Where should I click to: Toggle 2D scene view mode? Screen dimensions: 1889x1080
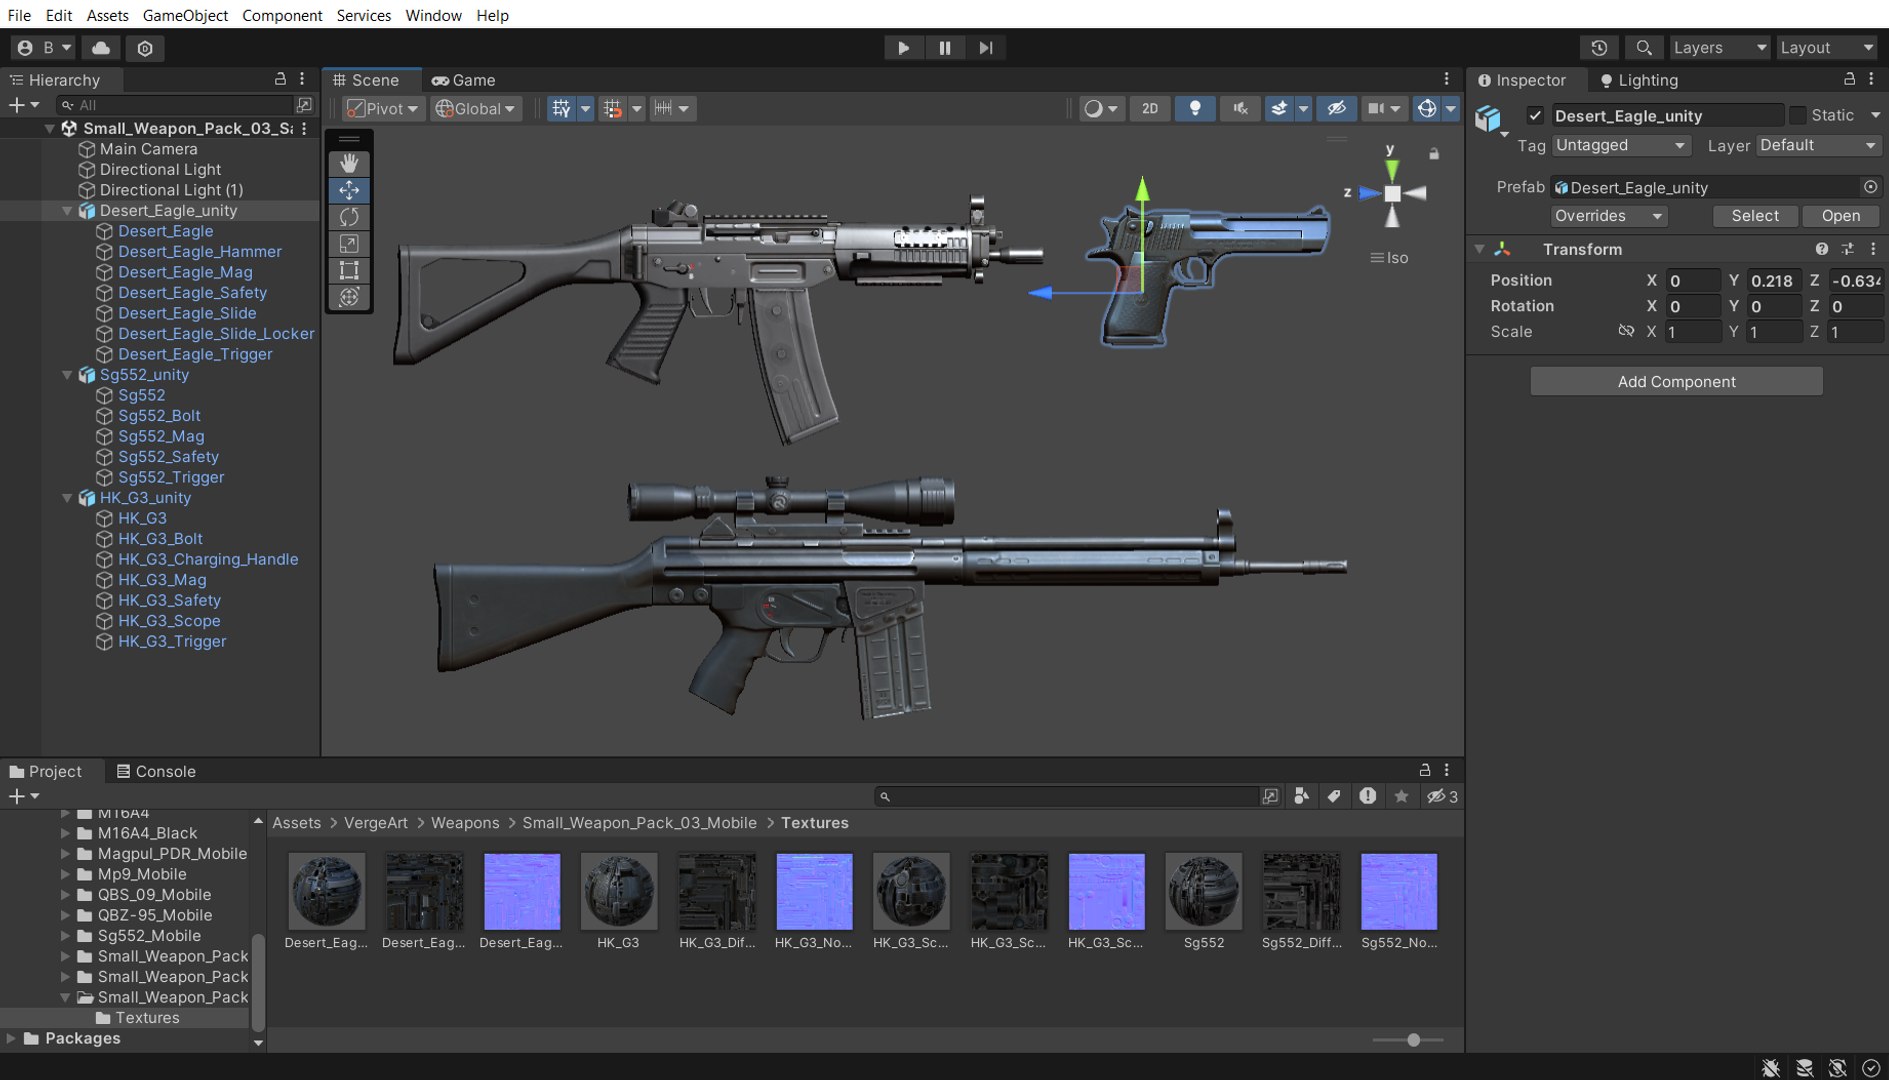coord(1150,108)
